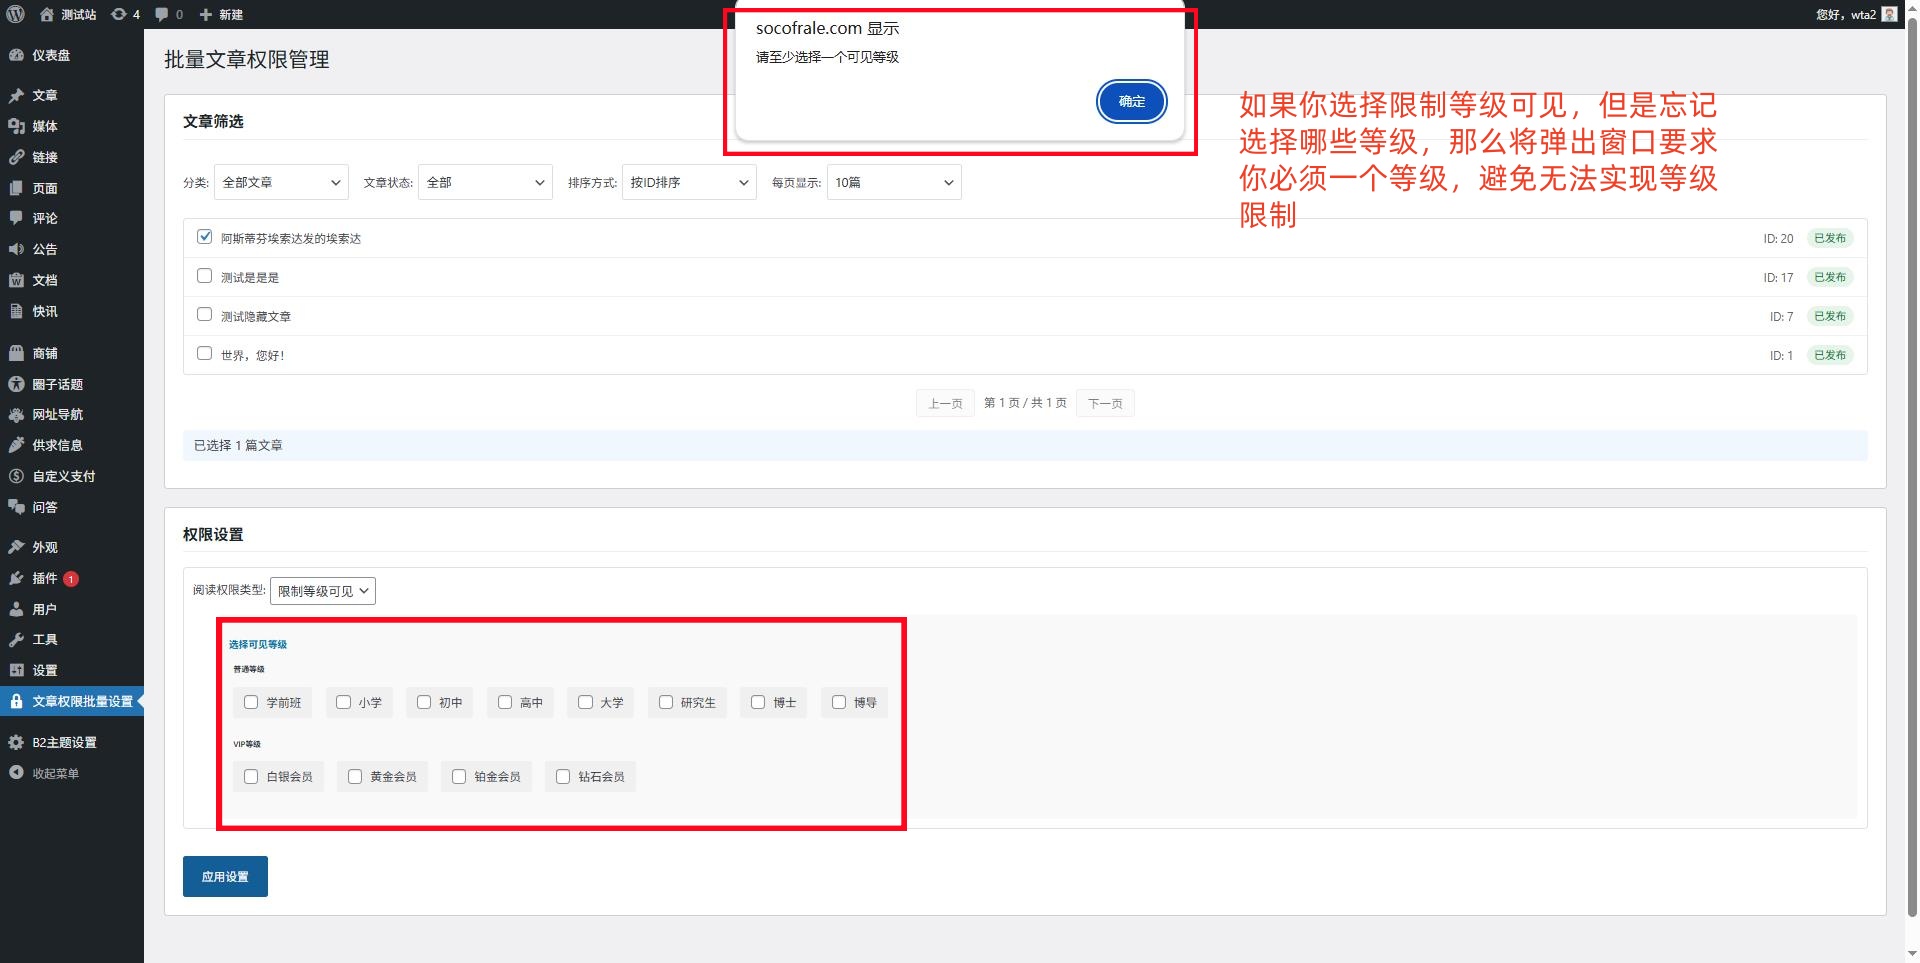Click 确定 in the alert dialog
1920x963 pixels.
tap(1131, 101)
